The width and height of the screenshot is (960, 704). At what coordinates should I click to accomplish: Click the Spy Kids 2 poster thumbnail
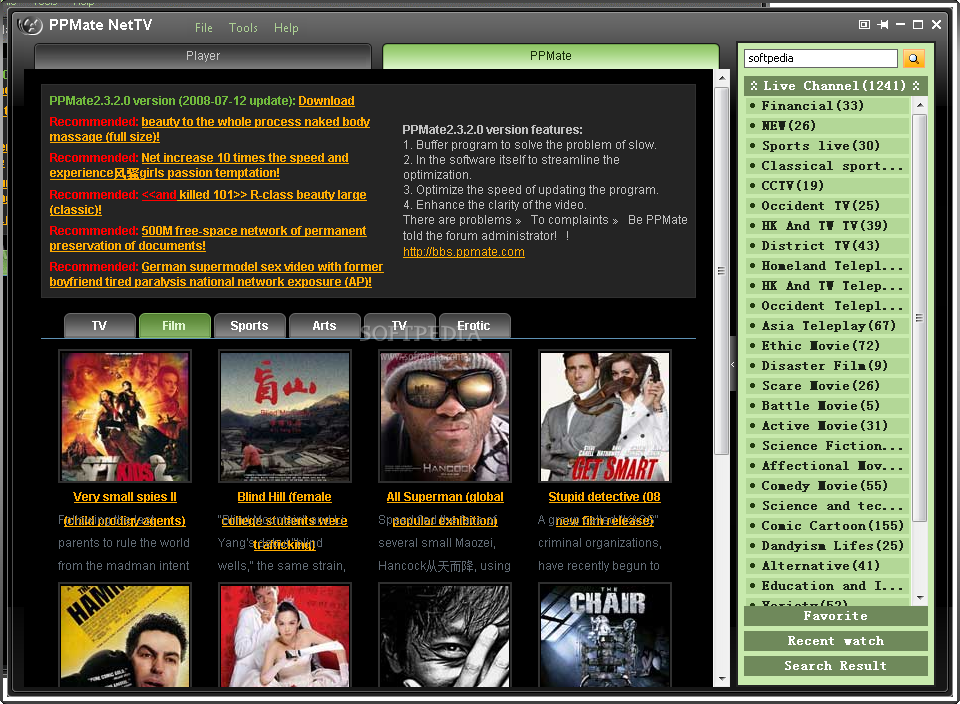pyautogui.click(x=125, y=416)
